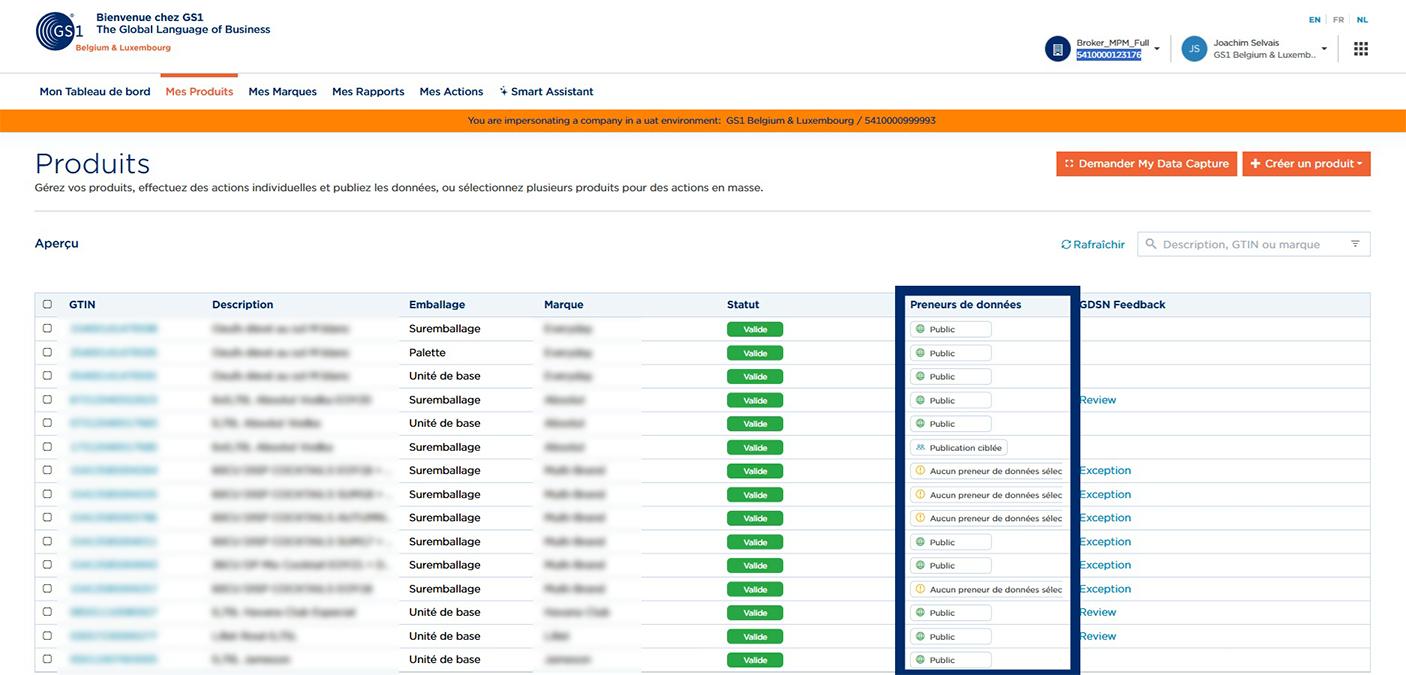
Task: Click the orange impersonation banner text
Action: (702, 121)
